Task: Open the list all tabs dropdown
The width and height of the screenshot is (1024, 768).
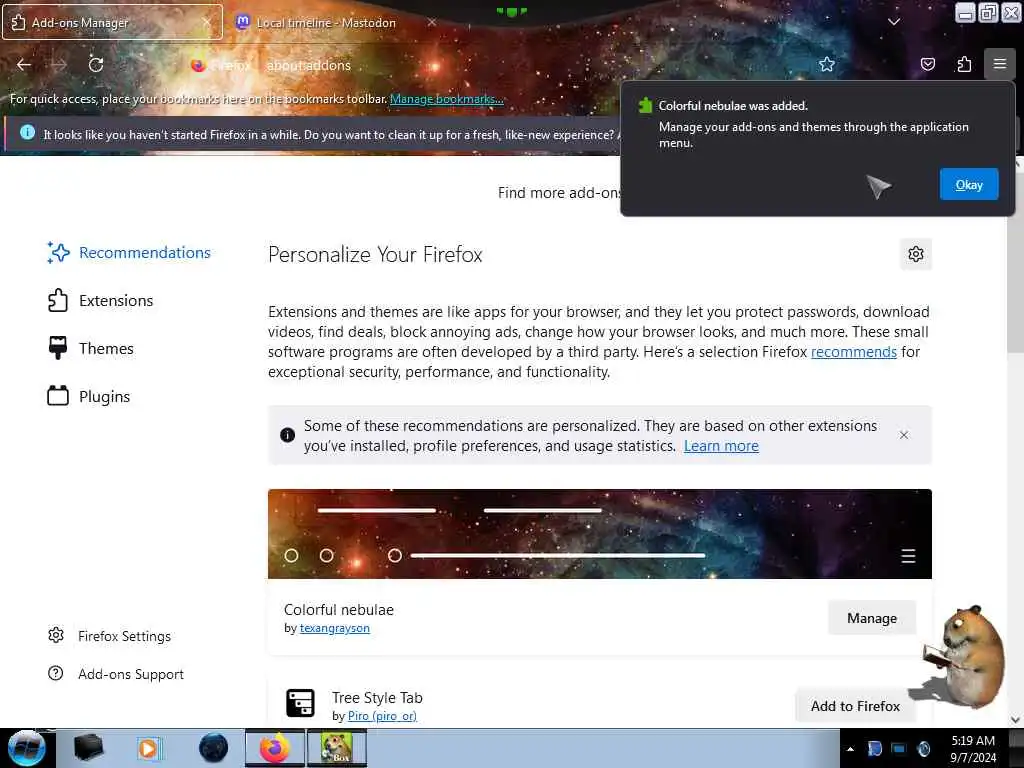Action: click(x=894, y=22)
